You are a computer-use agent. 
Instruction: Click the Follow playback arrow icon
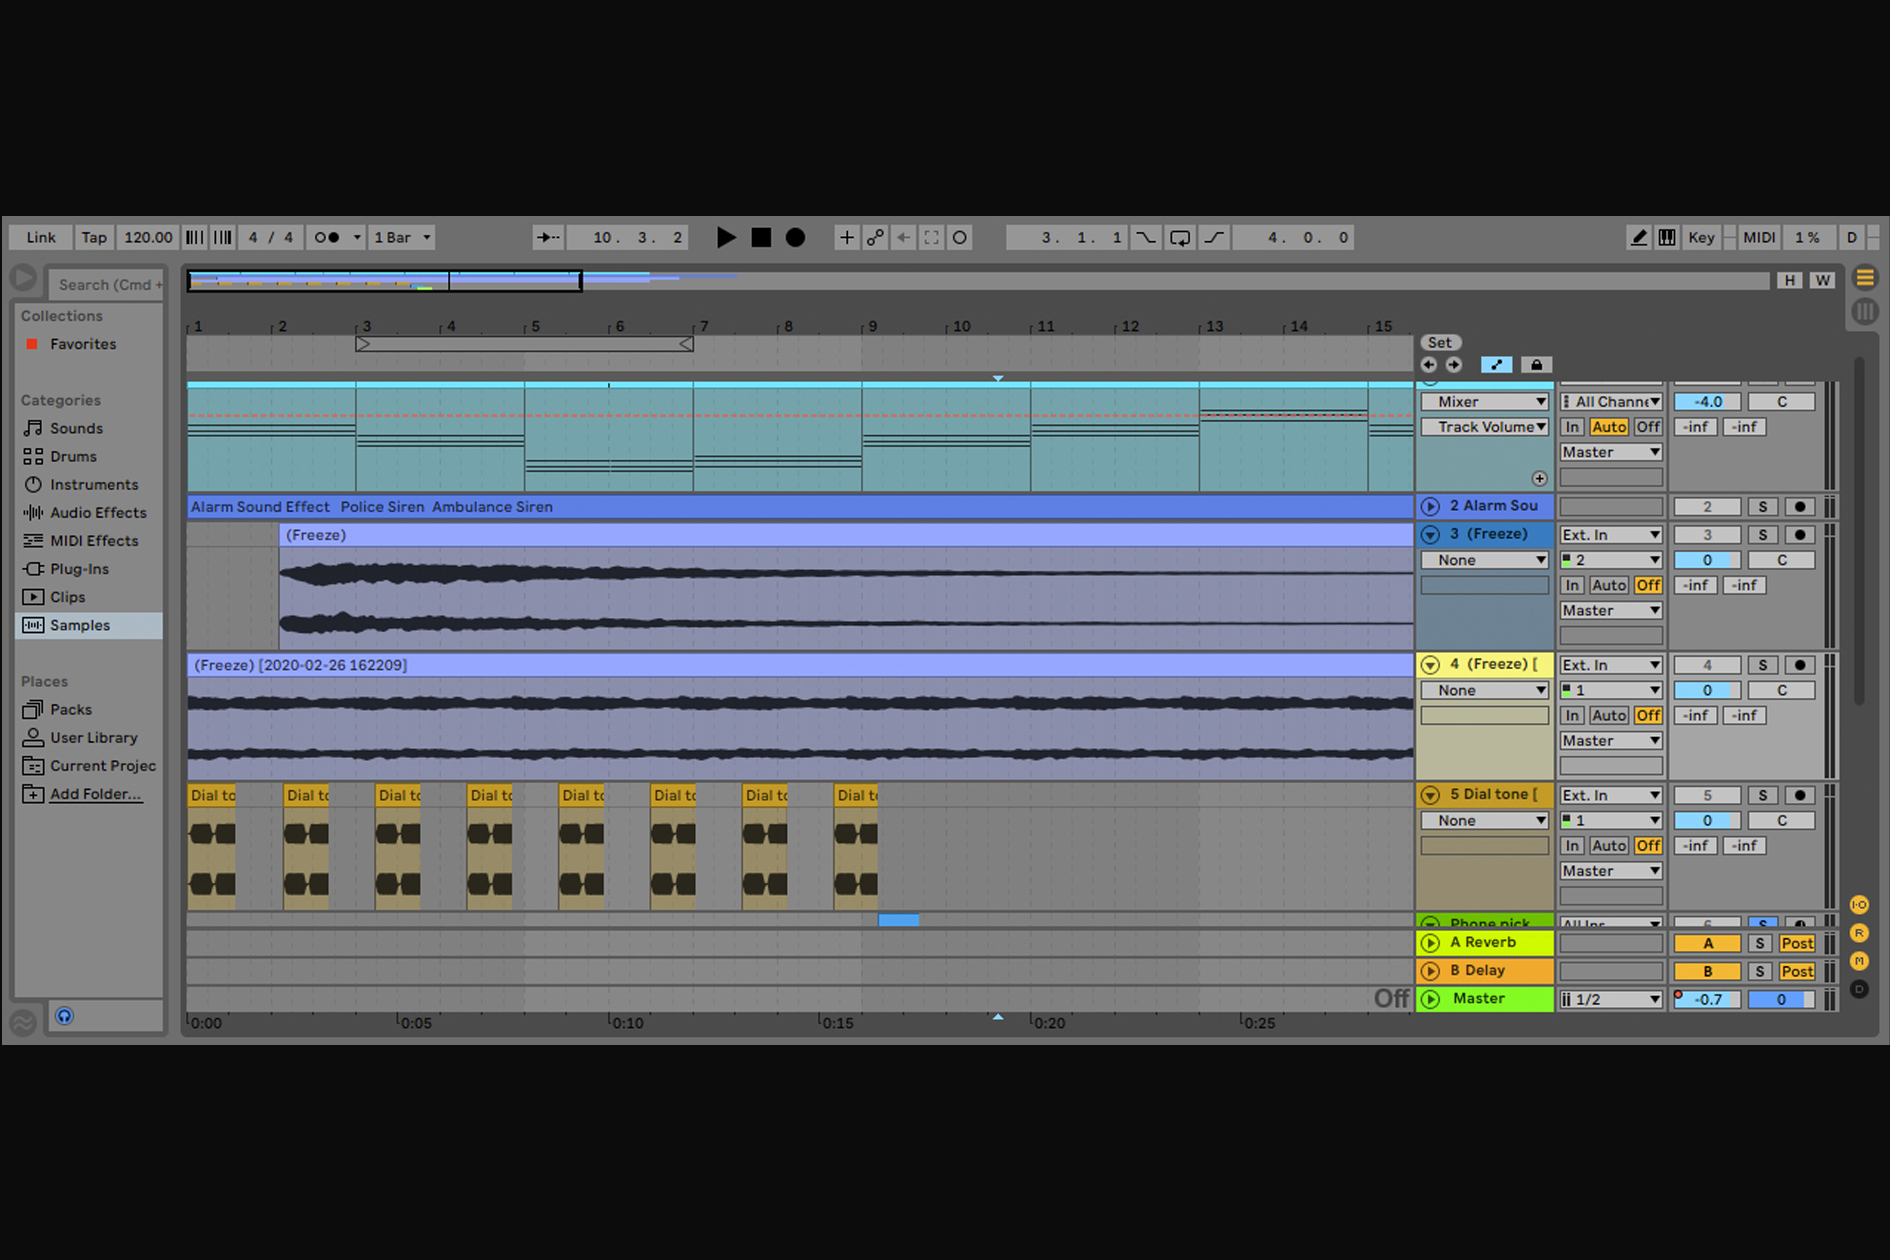(x=548, y=237)
